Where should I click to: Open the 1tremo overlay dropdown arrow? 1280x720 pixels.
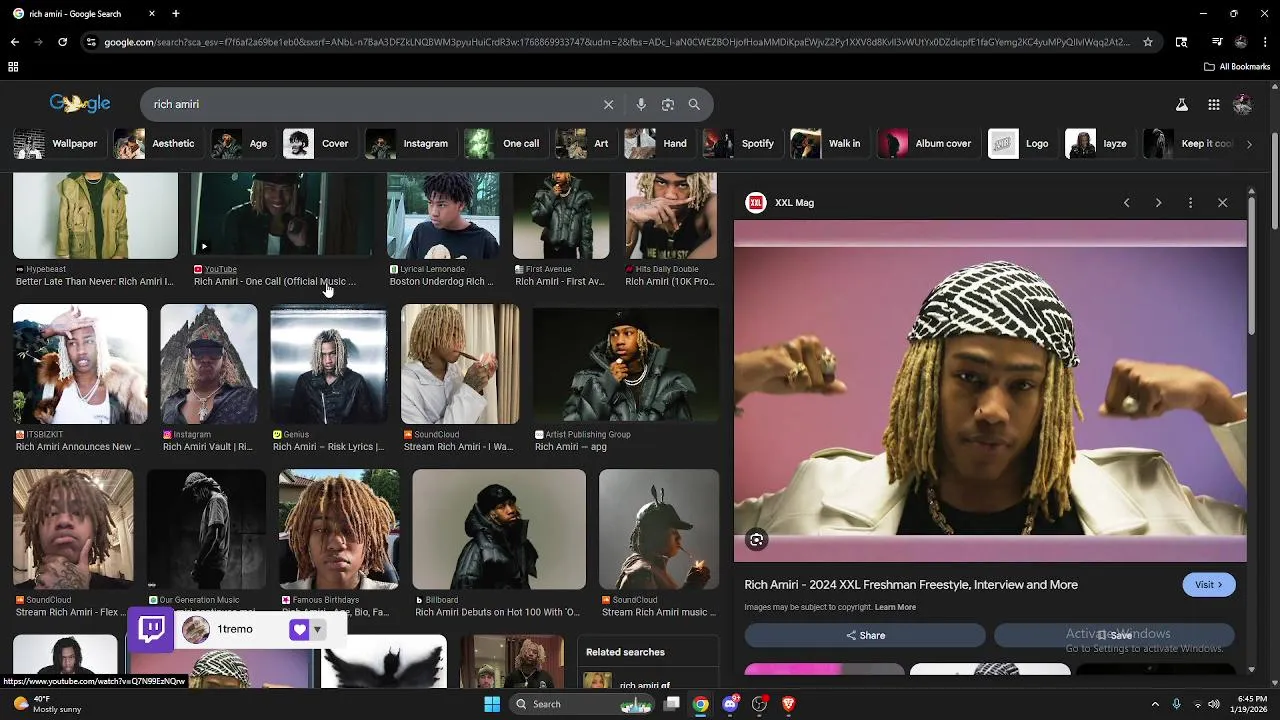coord(317,630)
